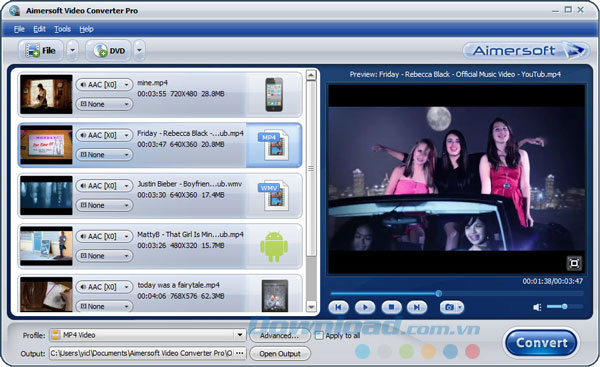The image size is (600, 367).
Task: Click the Aimersoft logo banner
Action: (x=526, y=51)
